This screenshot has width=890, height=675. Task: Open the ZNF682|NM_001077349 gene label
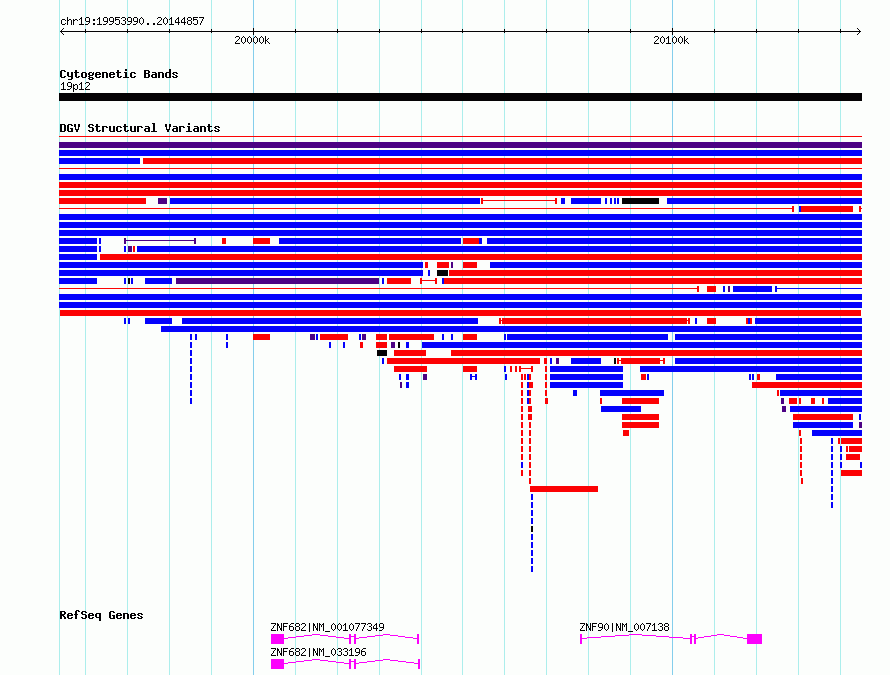click(328, 627)
